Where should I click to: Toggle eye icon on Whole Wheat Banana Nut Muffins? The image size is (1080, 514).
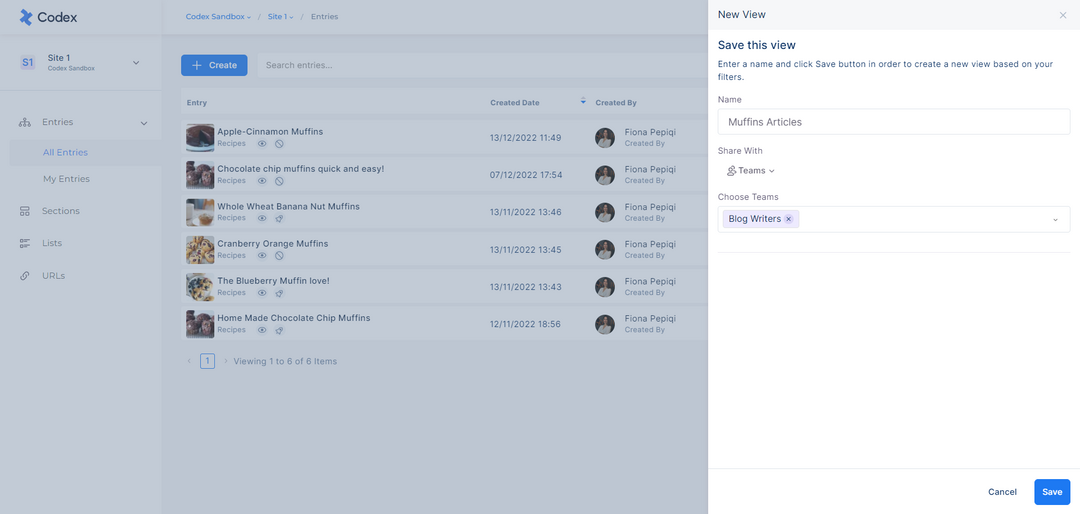tap(262, 218)
